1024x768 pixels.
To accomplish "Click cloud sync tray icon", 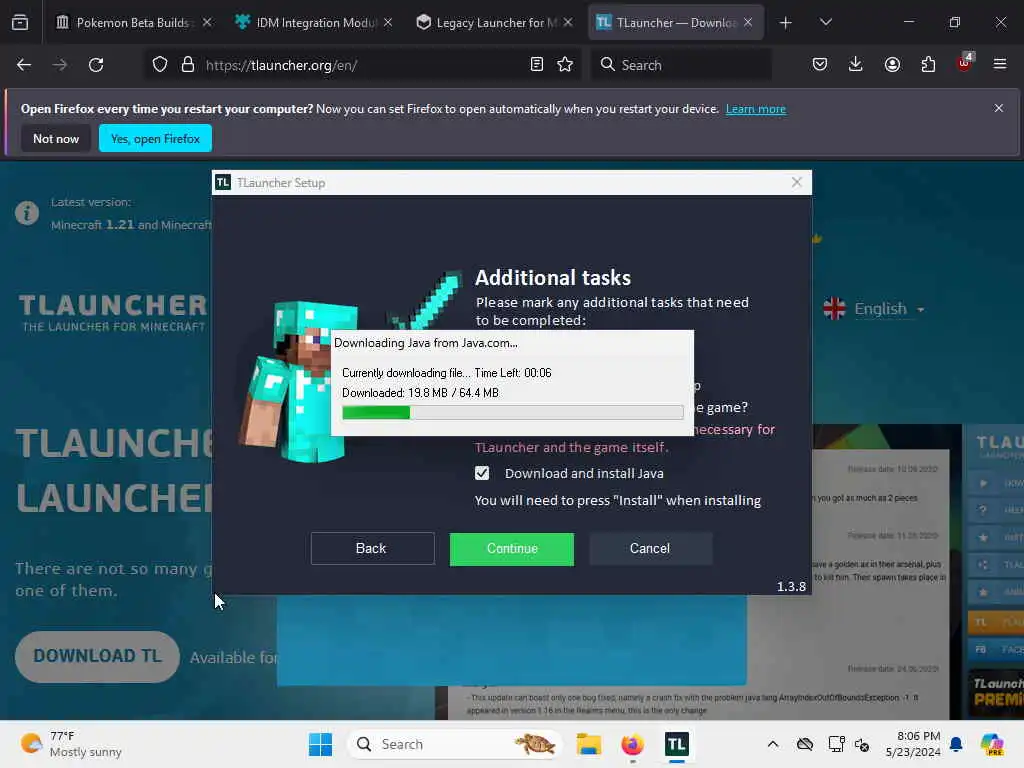I will pos(805,744).
